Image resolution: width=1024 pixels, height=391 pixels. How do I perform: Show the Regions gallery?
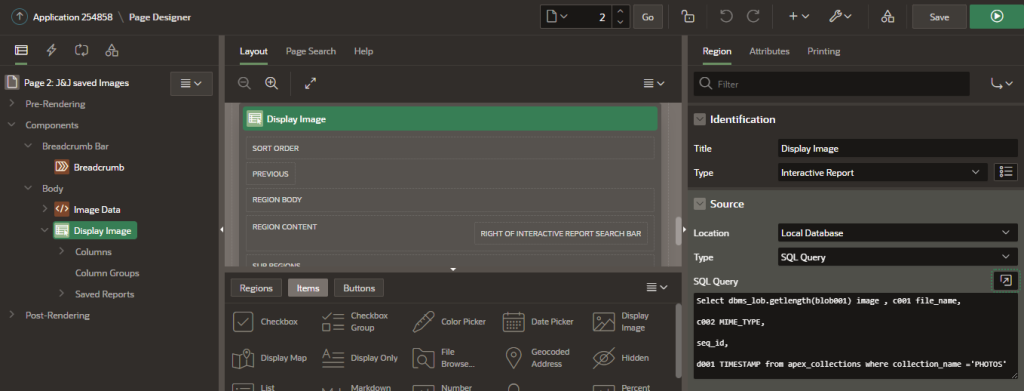point(256,288)
